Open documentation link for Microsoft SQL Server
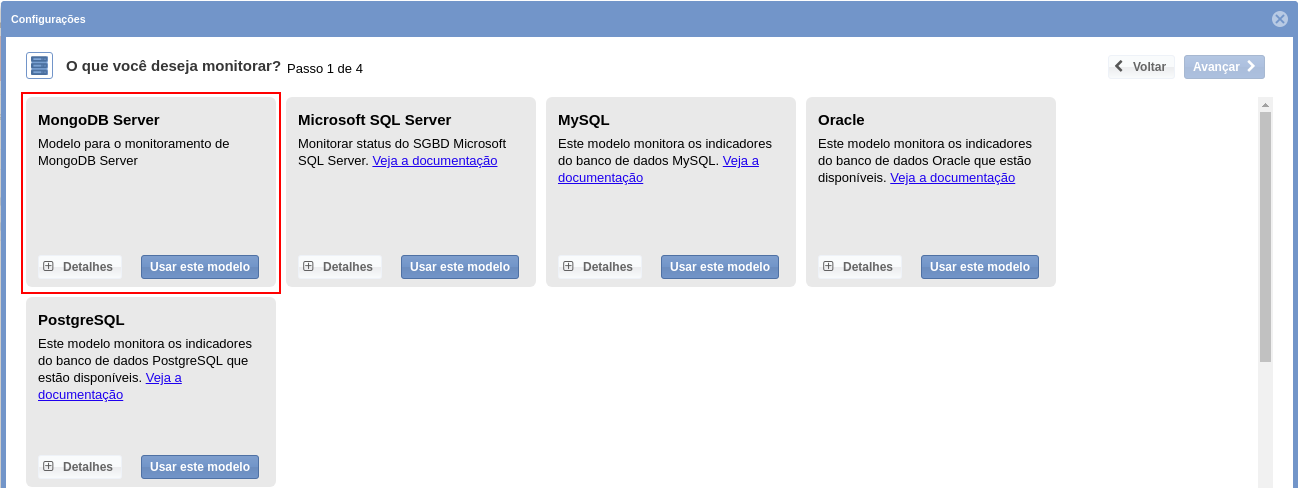 [x=435, y=161]
